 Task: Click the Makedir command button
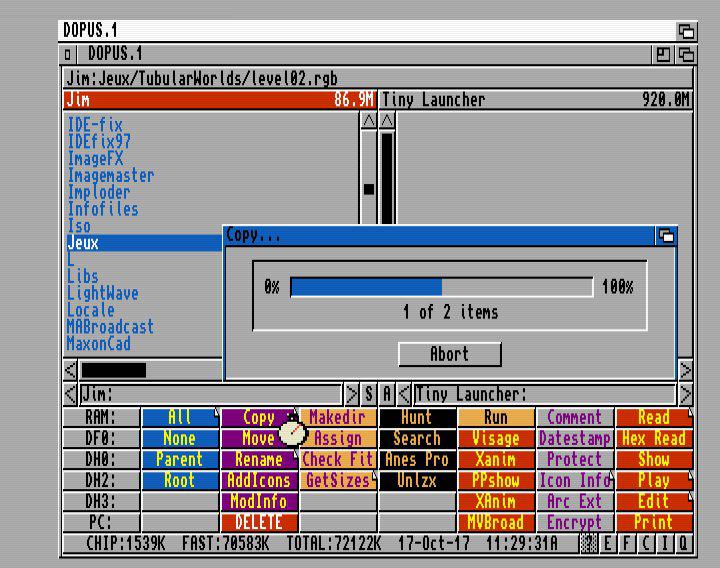[338, 417]
